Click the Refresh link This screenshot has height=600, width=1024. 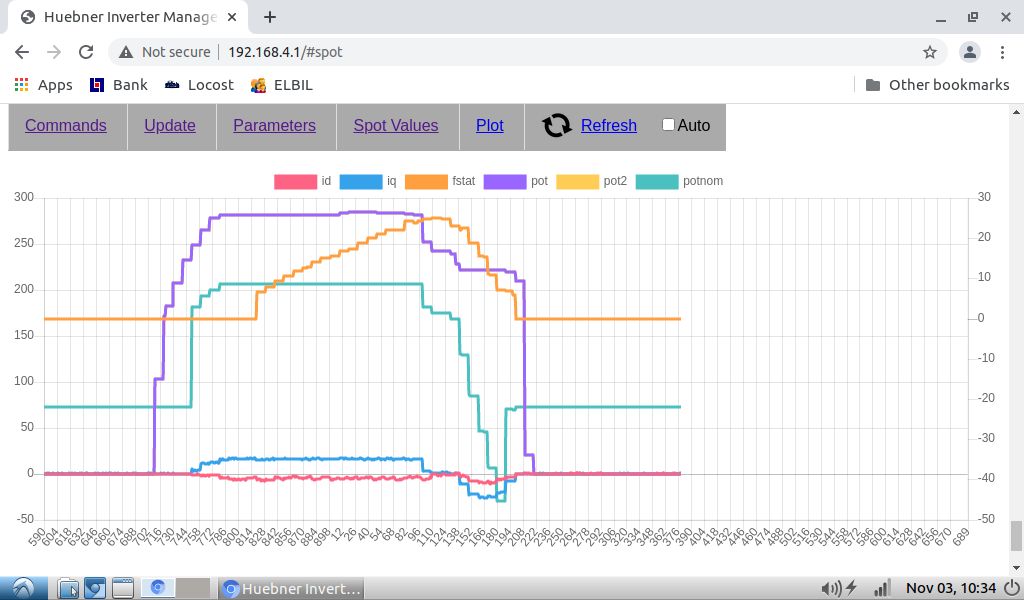(x=608, y=125)
